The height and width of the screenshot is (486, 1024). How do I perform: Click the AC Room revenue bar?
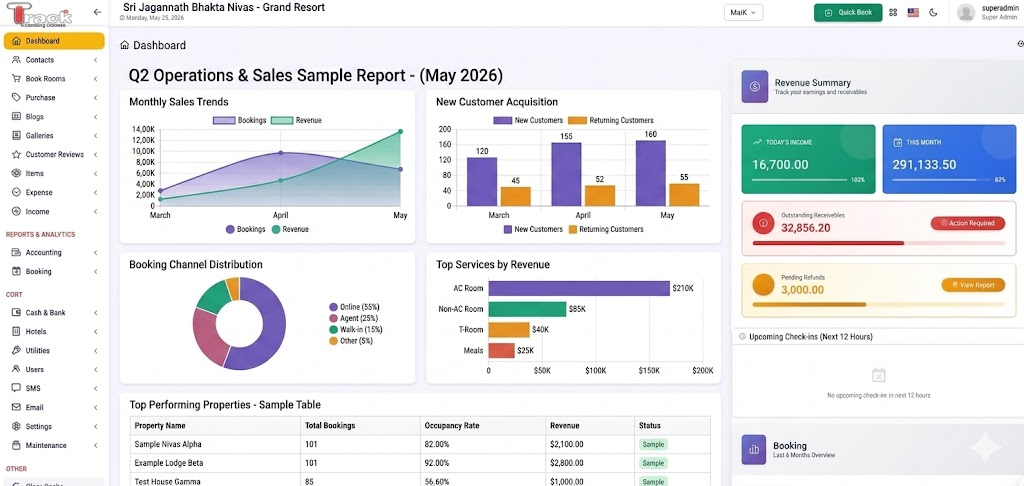click(579, 288)
